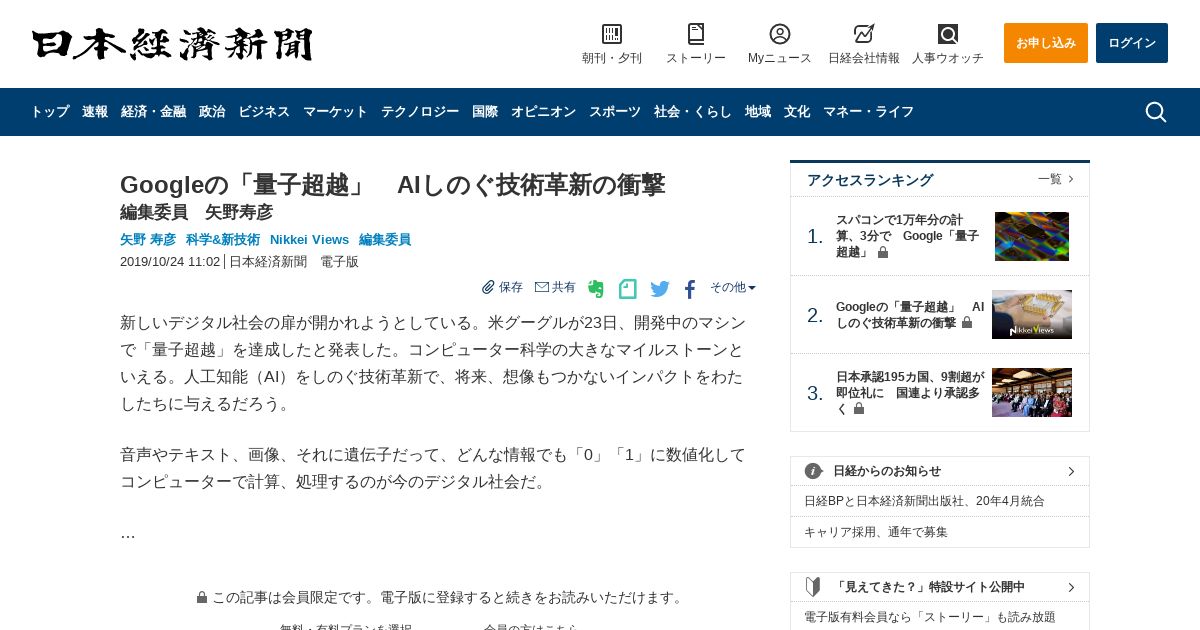
Task: Open ranking 2 Googleの「量子超越」 article
Action: [x=910, y=315]
